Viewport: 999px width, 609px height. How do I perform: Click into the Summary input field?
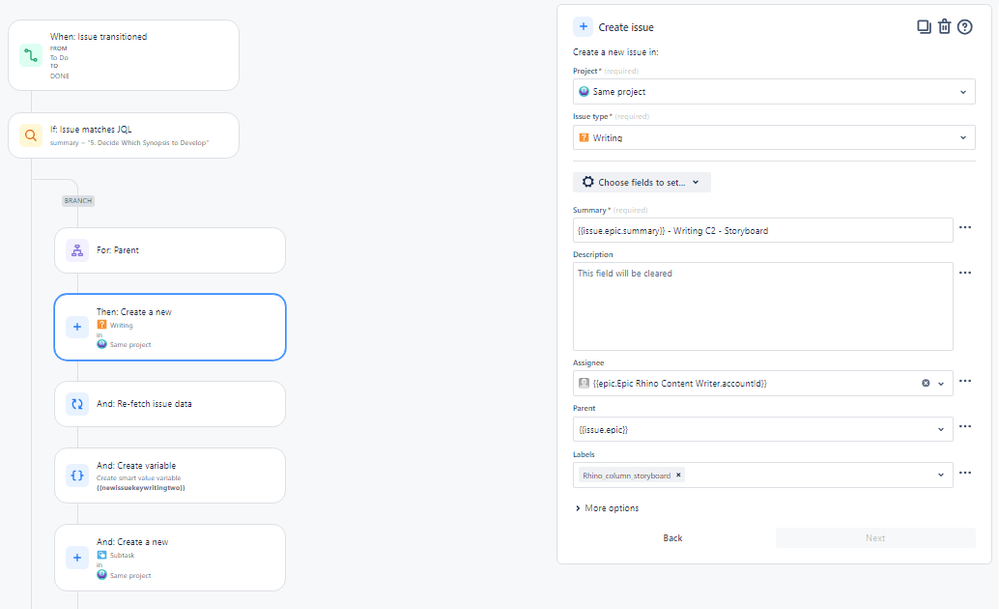tap(763, 231)
